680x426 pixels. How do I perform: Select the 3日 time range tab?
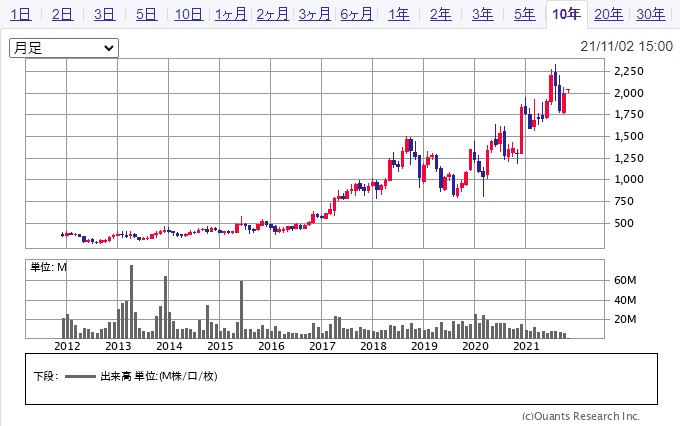coord(104,14)
